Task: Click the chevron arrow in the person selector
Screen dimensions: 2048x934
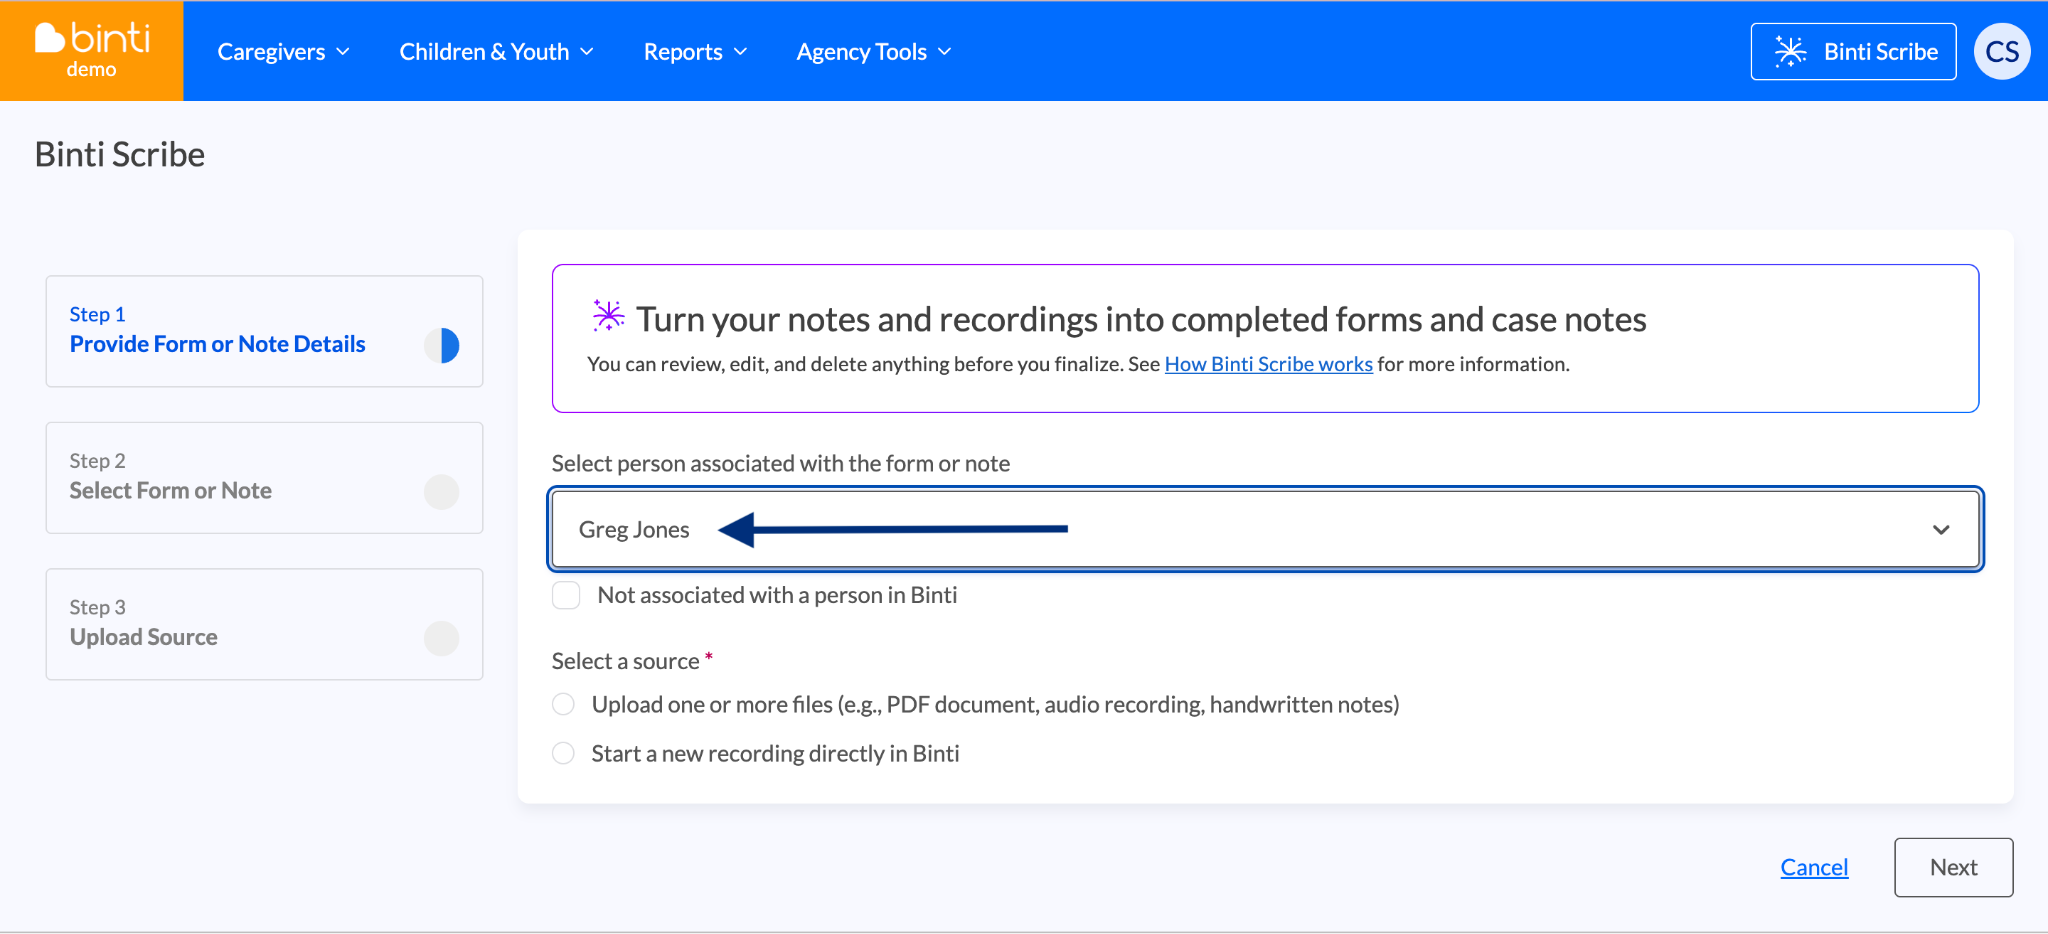Action: (x=1941, y=530)
